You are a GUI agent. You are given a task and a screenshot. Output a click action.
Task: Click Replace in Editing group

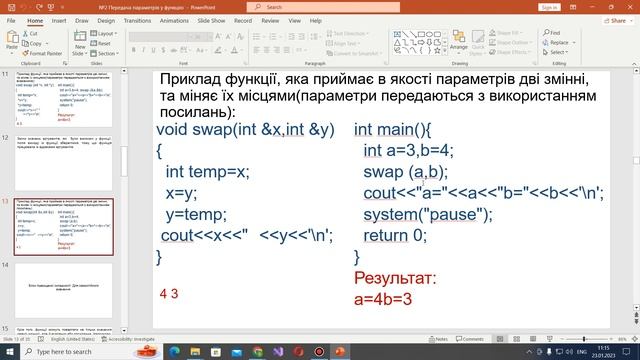tap(559, 42)
